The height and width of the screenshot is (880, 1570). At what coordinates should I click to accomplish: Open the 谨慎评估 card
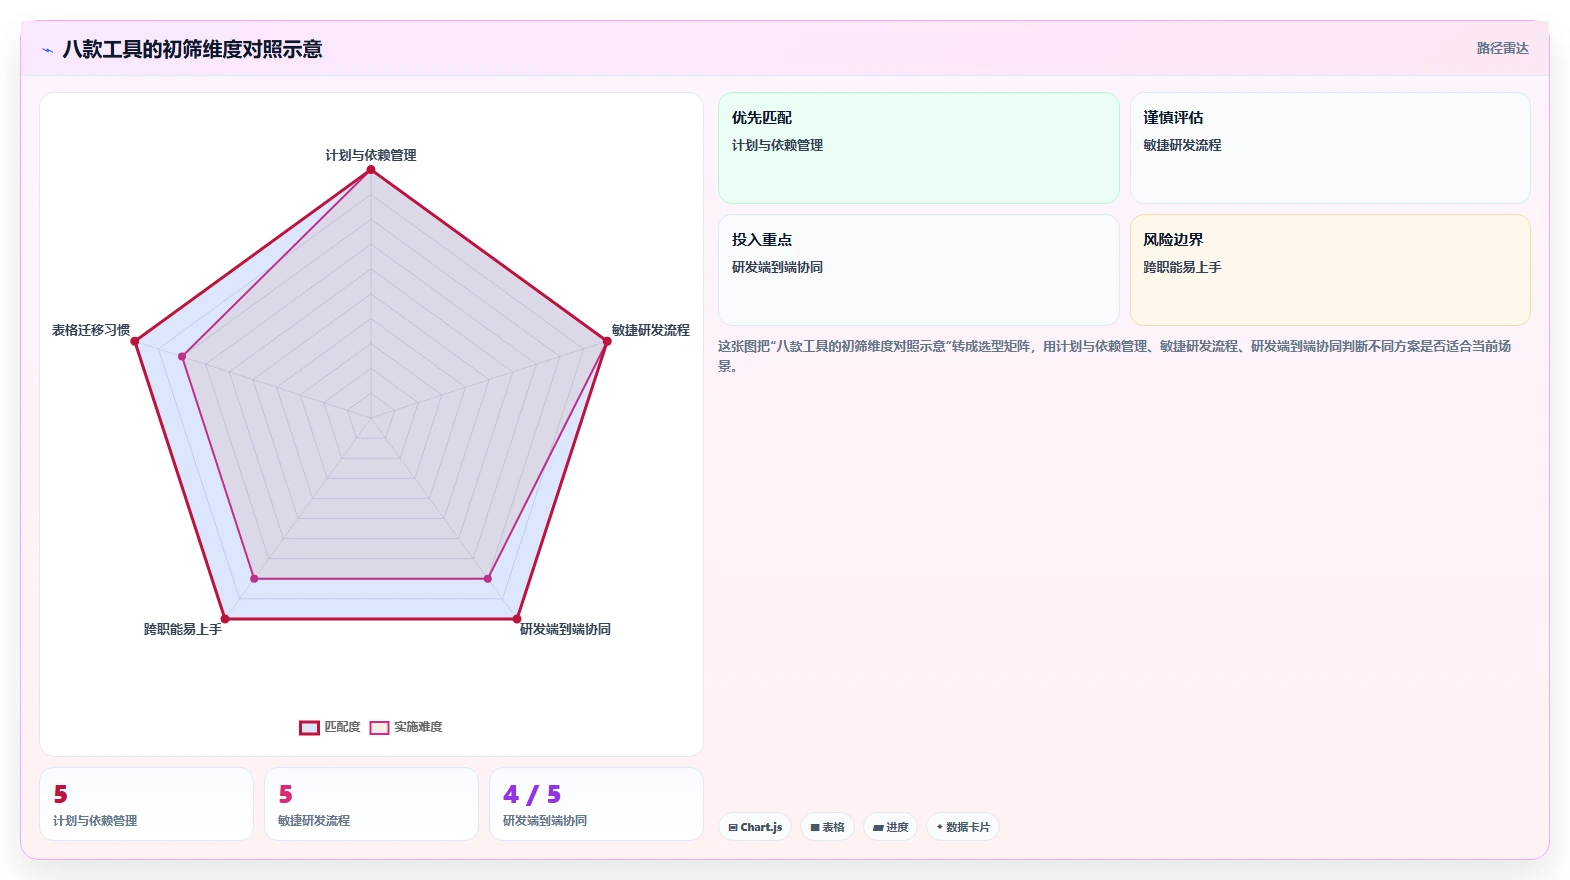coord(1330,148)
